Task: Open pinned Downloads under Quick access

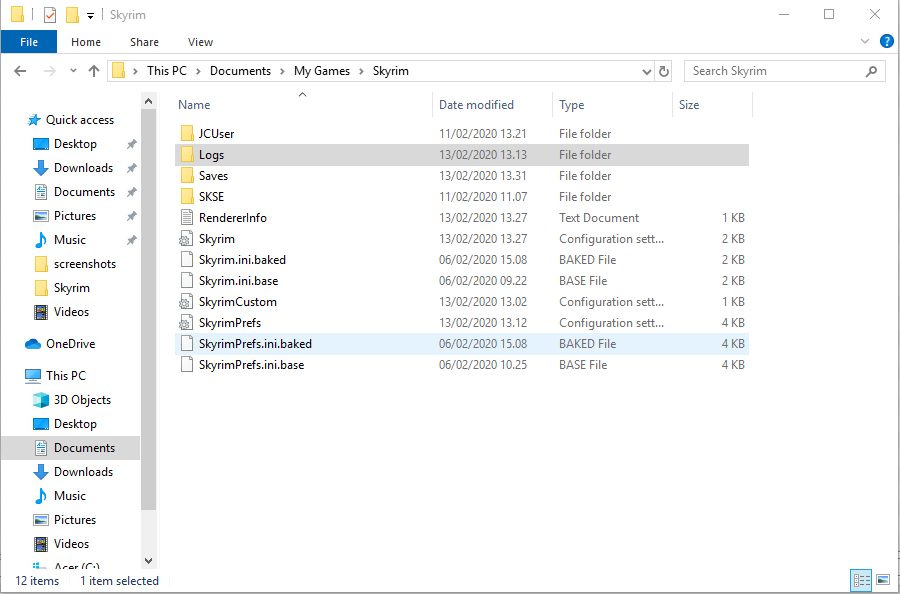Action: (x=83, y=168)
